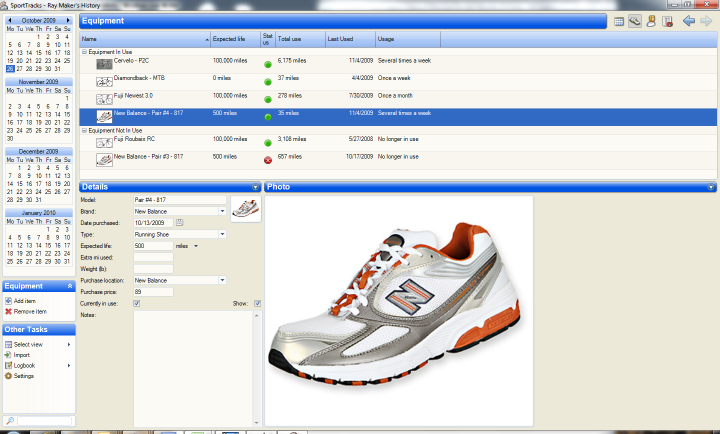Toggle the Currently in use checkbox
This screenshot has width=720, height=434.
[x=136, y=303]
